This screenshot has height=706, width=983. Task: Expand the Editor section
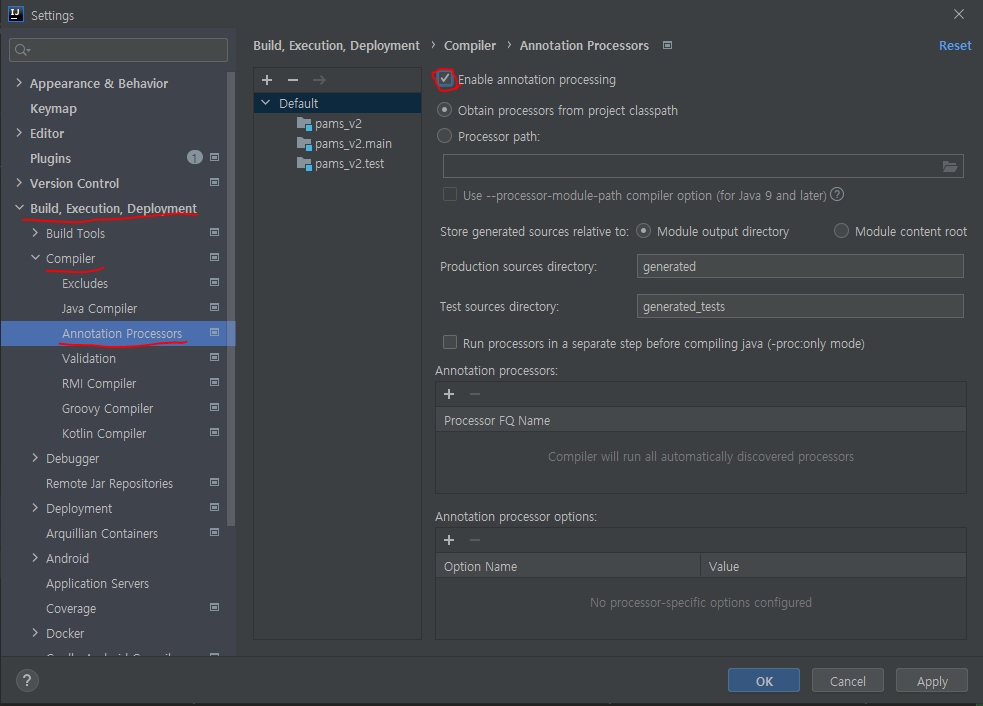pyautogui.click(x=19, y=133)
